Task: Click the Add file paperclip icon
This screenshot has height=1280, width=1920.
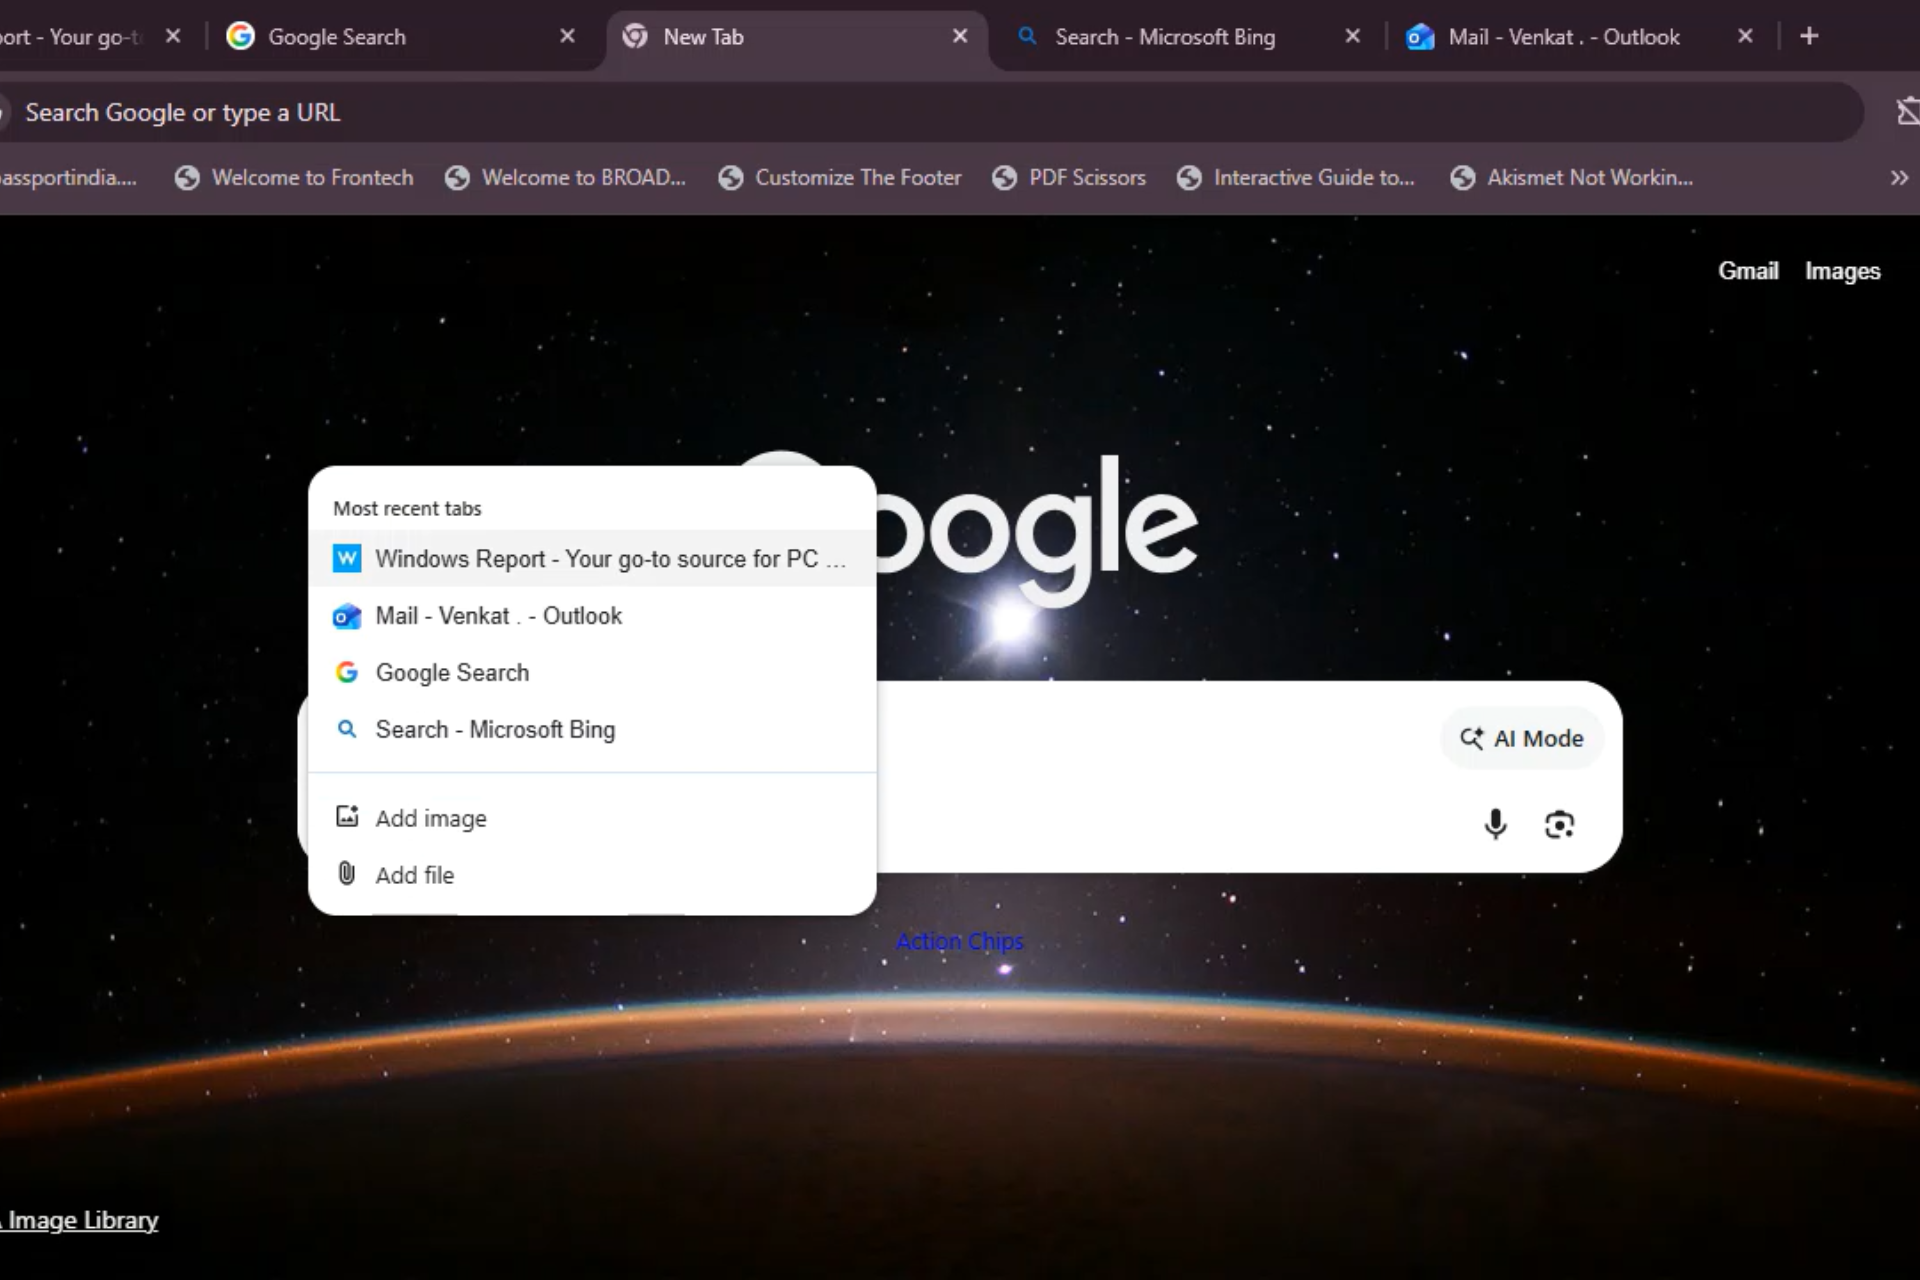Action: click(346, 873)
